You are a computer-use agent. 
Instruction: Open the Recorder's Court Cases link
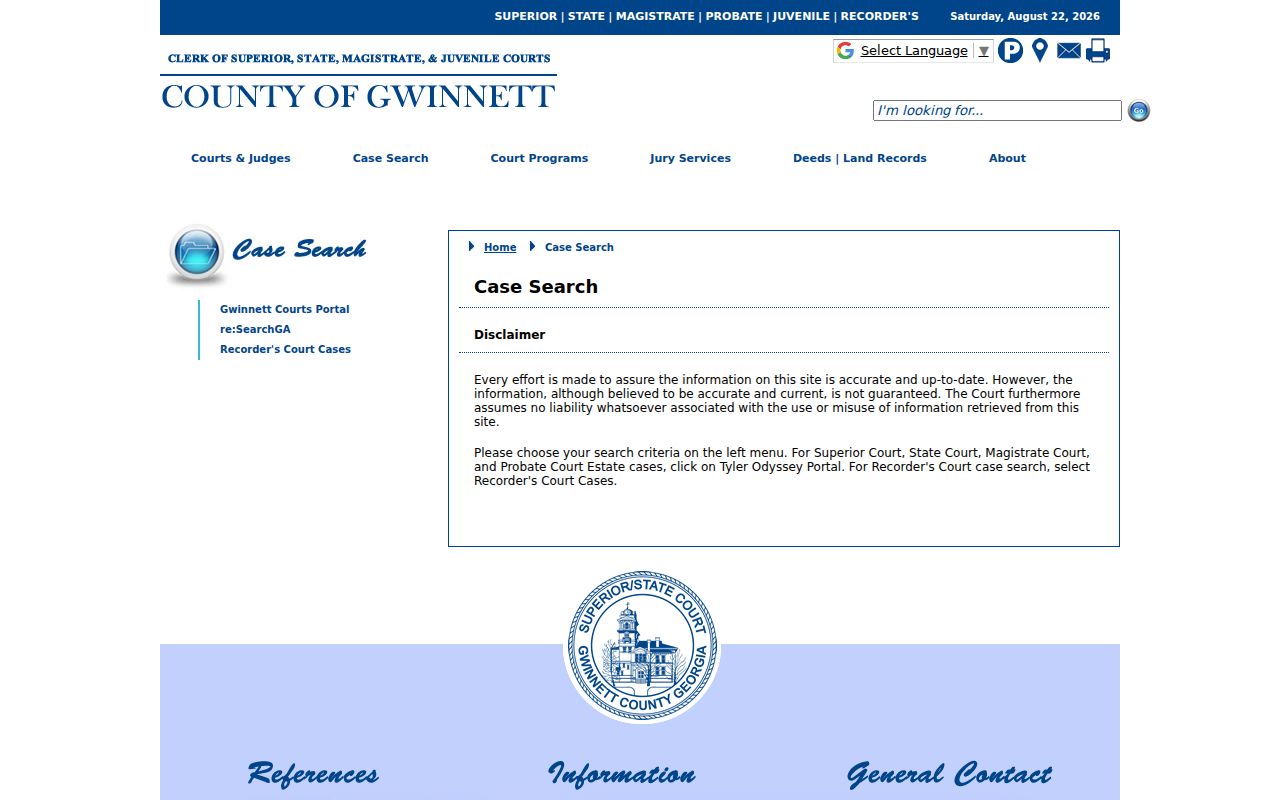[x=285, y=350]
